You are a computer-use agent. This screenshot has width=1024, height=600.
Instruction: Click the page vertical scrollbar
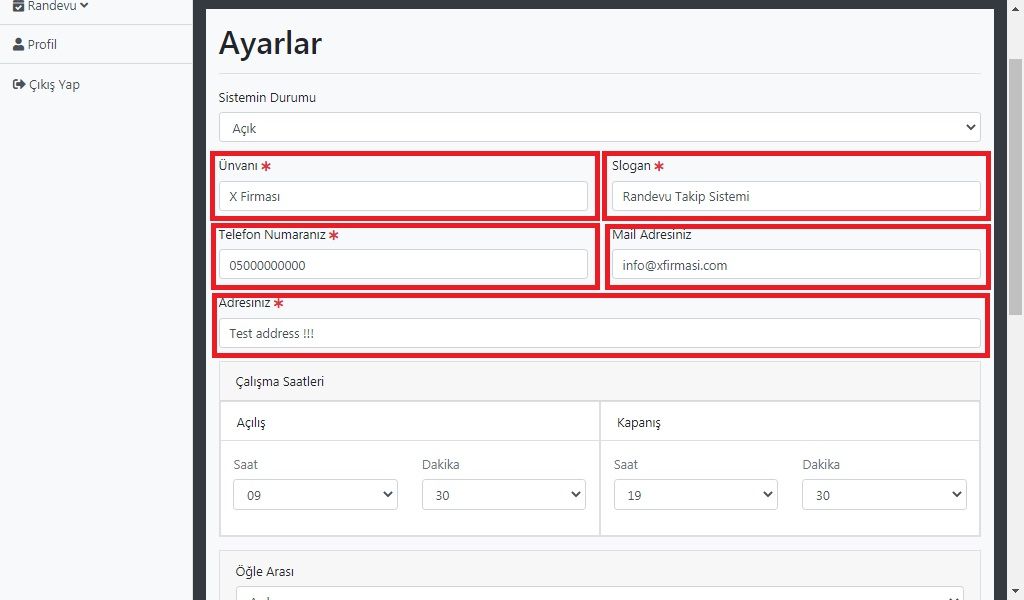click(x=1015, y=190)
